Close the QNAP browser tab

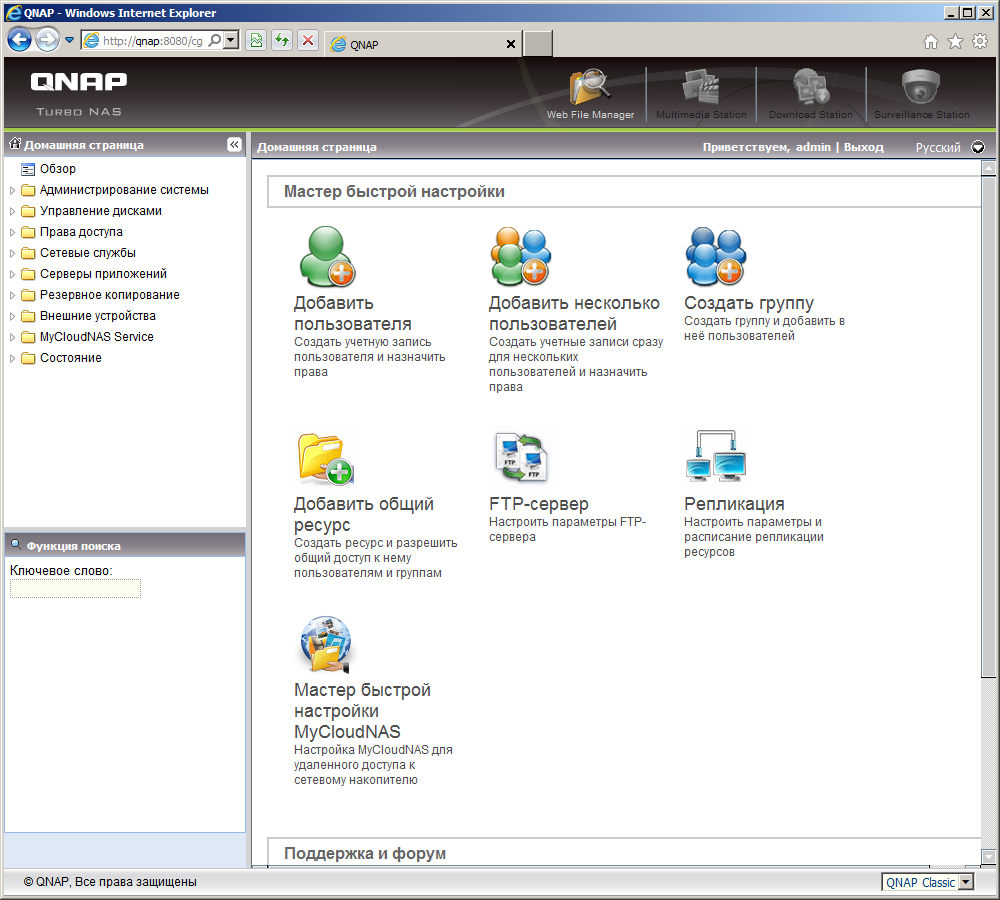pos(510,44)
